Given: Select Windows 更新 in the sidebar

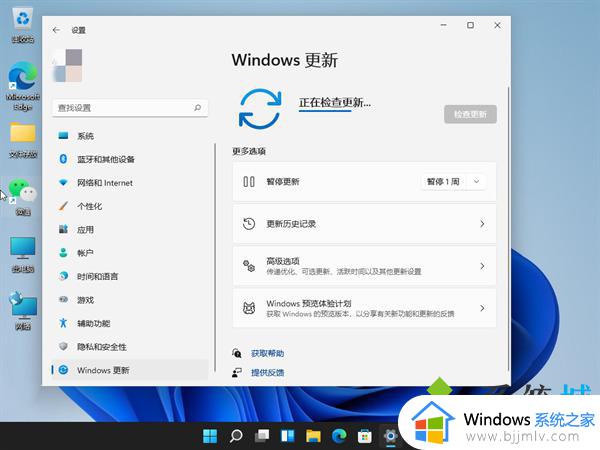Looking at the screenshot, I should pos(130,370).
